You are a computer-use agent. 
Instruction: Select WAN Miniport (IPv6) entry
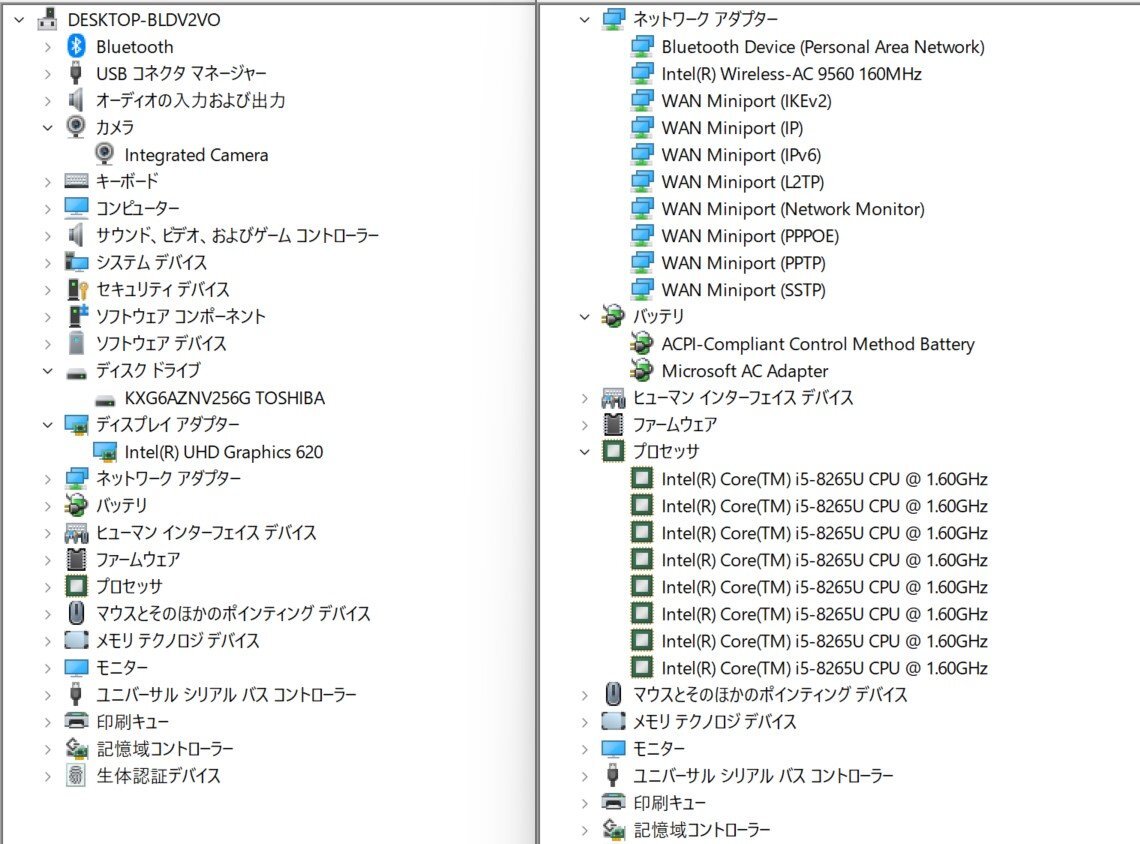click(x=741, y=155)
